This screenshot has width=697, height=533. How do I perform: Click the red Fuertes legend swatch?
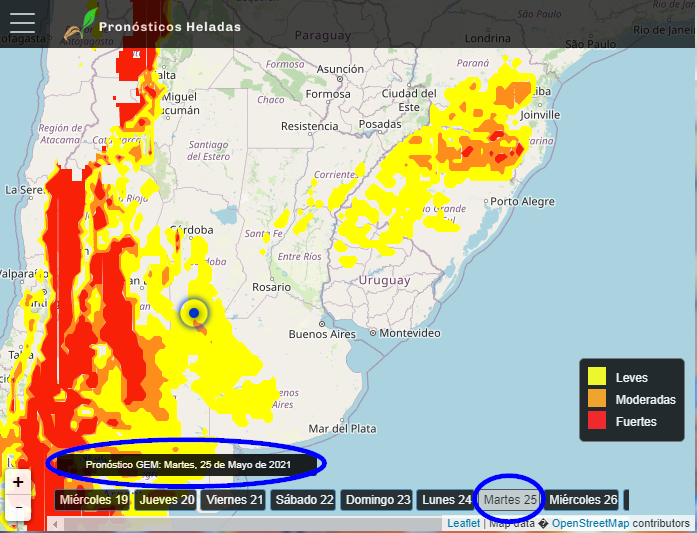point(597,420)
